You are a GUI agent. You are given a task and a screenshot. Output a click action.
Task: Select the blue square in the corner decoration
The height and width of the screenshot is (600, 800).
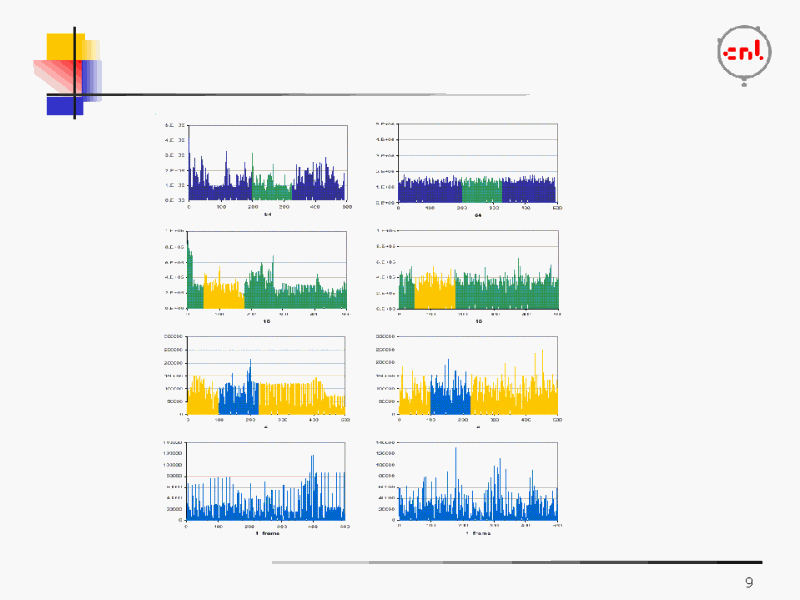tap(62, 104)
